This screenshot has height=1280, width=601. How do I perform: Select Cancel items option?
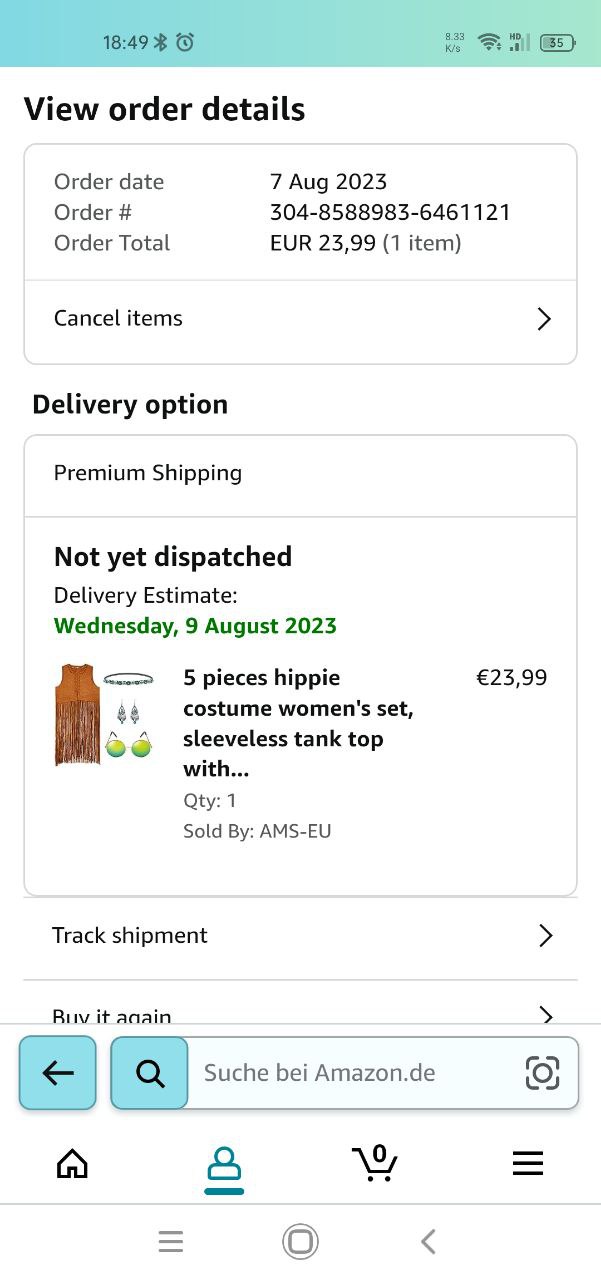tap(118, 319)
